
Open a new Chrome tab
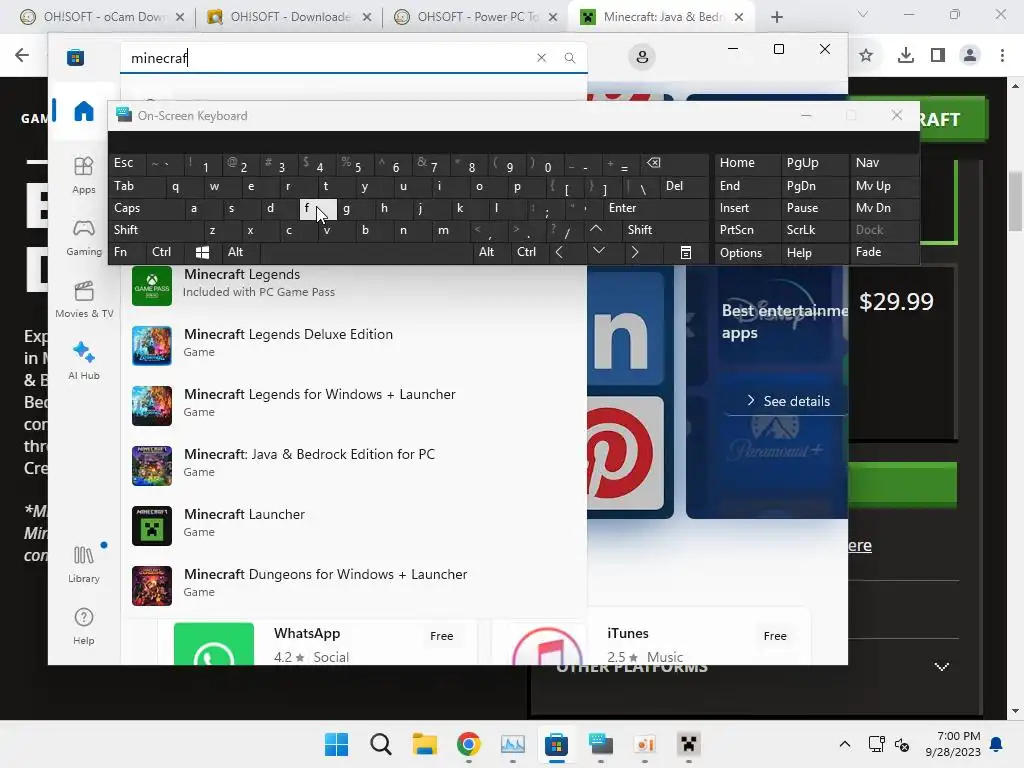pos(776,17)
